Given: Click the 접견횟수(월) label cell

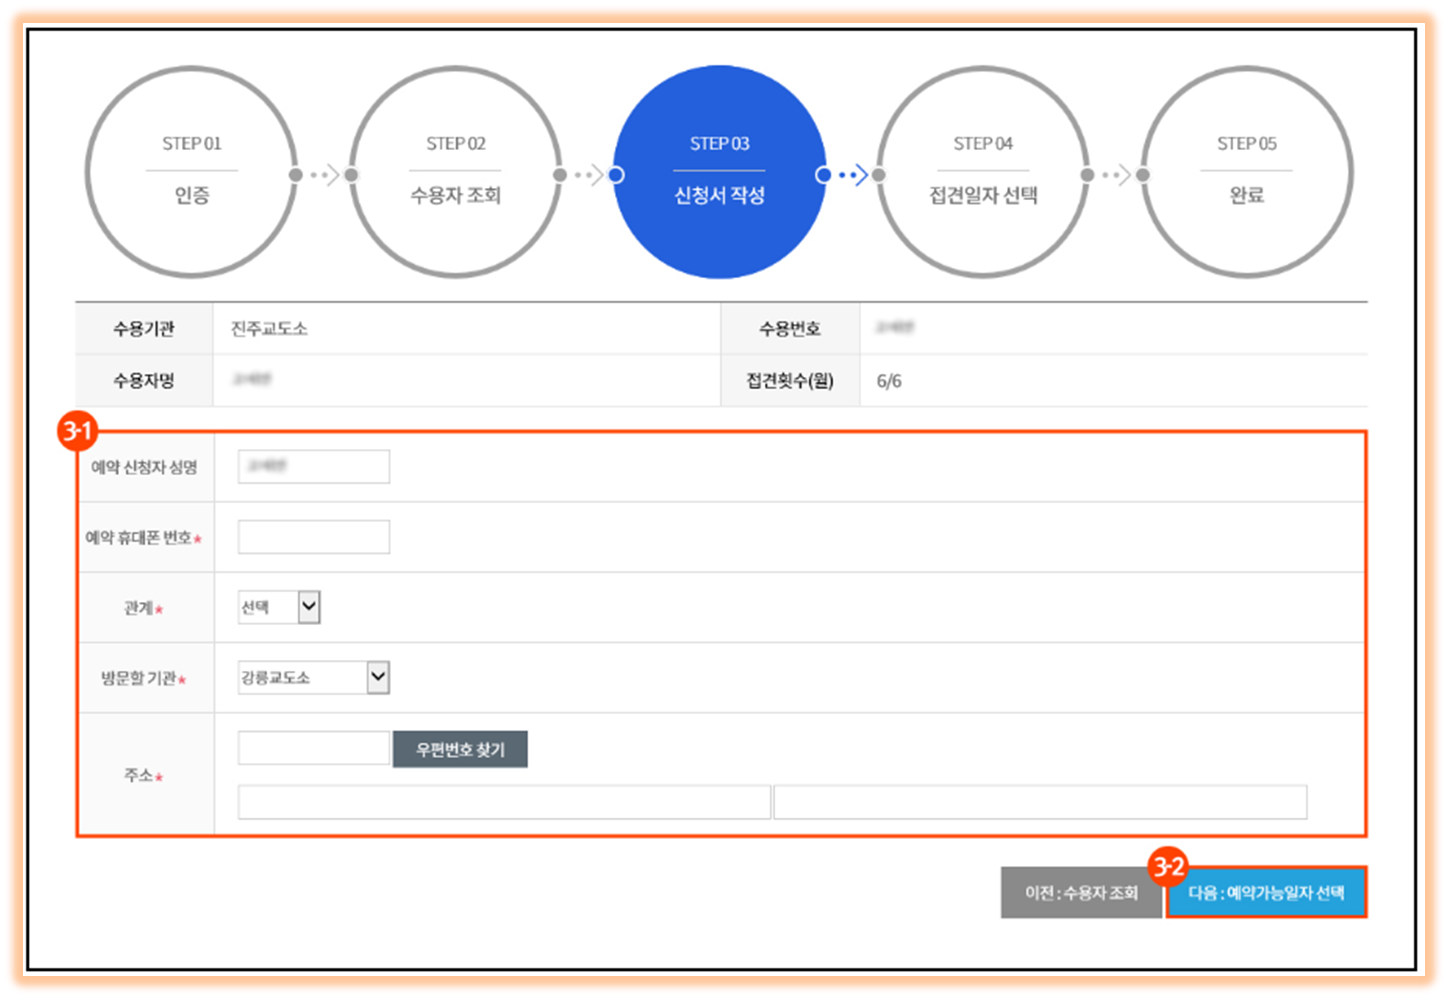Looking at the screenshot, I should [790, 380].
